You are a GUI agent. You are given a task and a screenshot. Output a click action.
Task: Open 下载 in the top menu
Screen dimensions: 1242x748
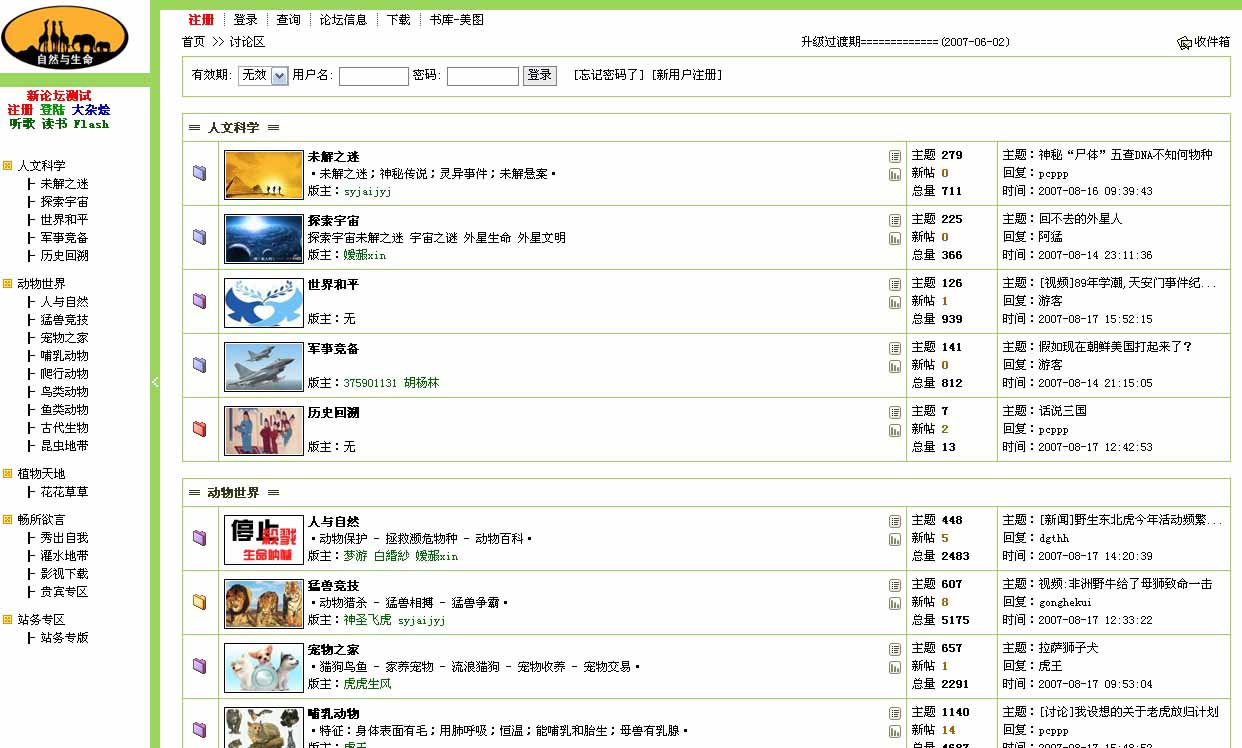pyautogui.click(x=398, y=20)
